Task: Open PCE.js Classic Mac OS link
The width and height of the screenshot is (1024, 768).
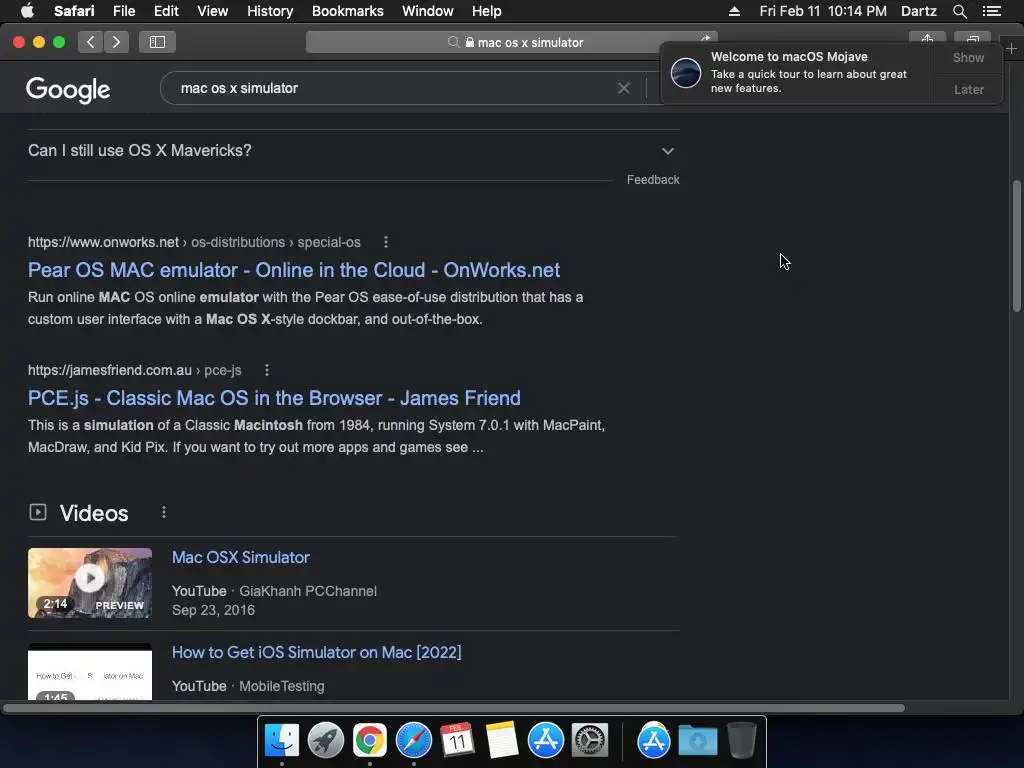Action: pyautogui.click(x=274, y=398)
